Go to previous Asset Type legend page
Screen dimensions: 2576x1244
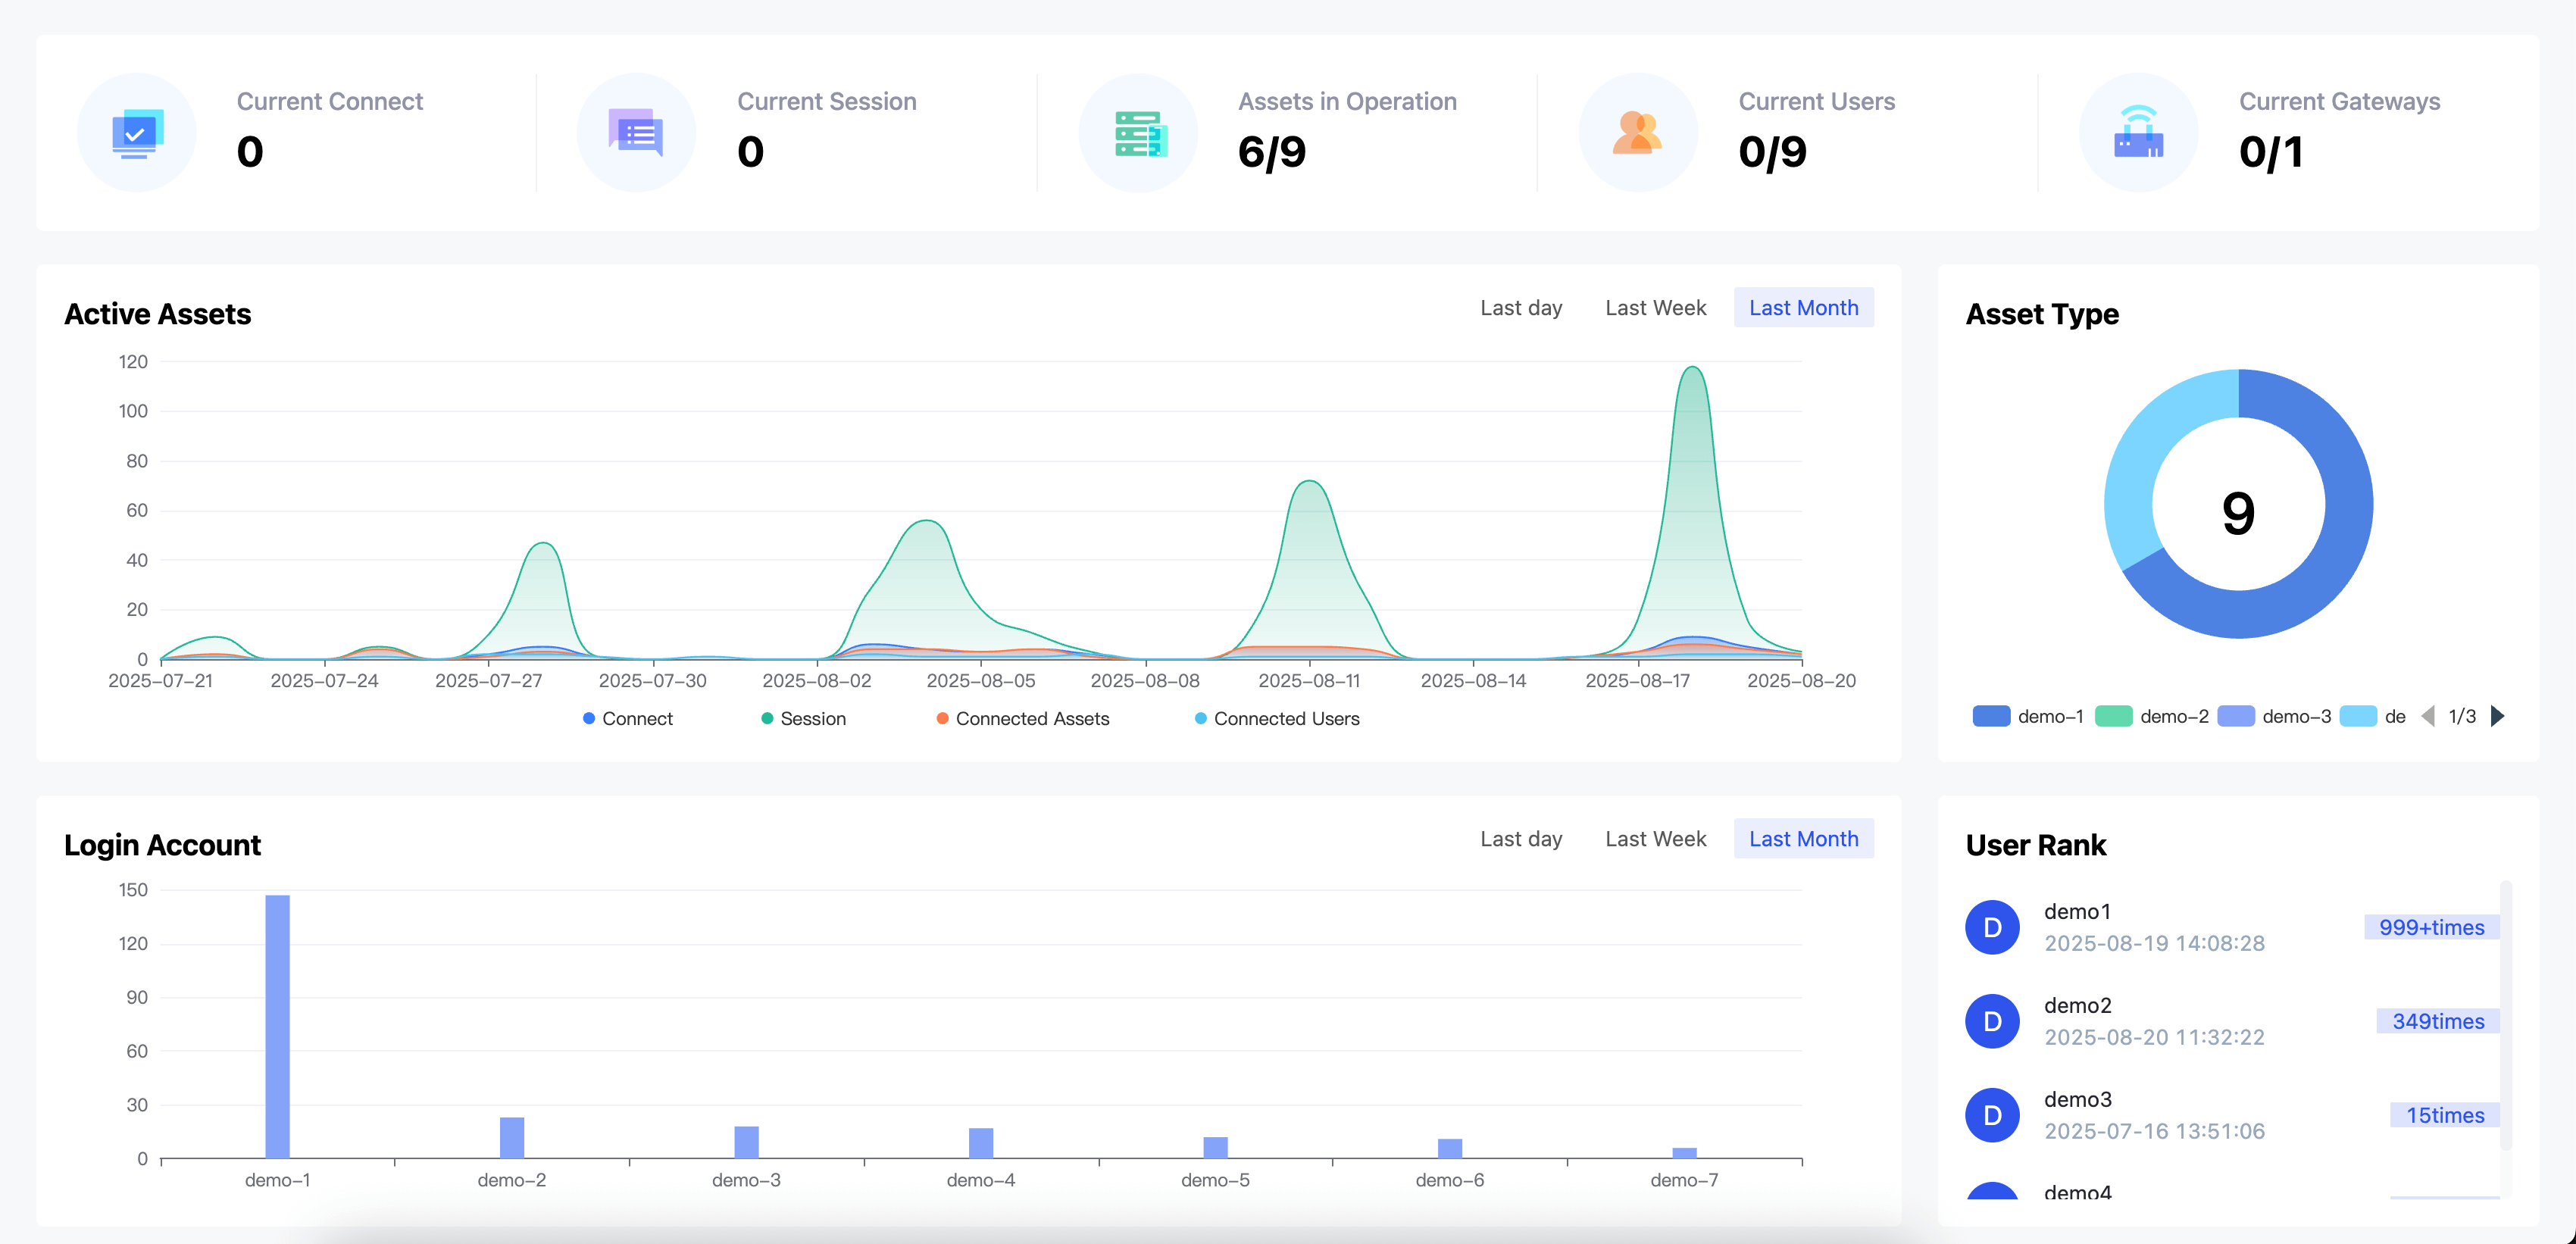click(2428, 716)
